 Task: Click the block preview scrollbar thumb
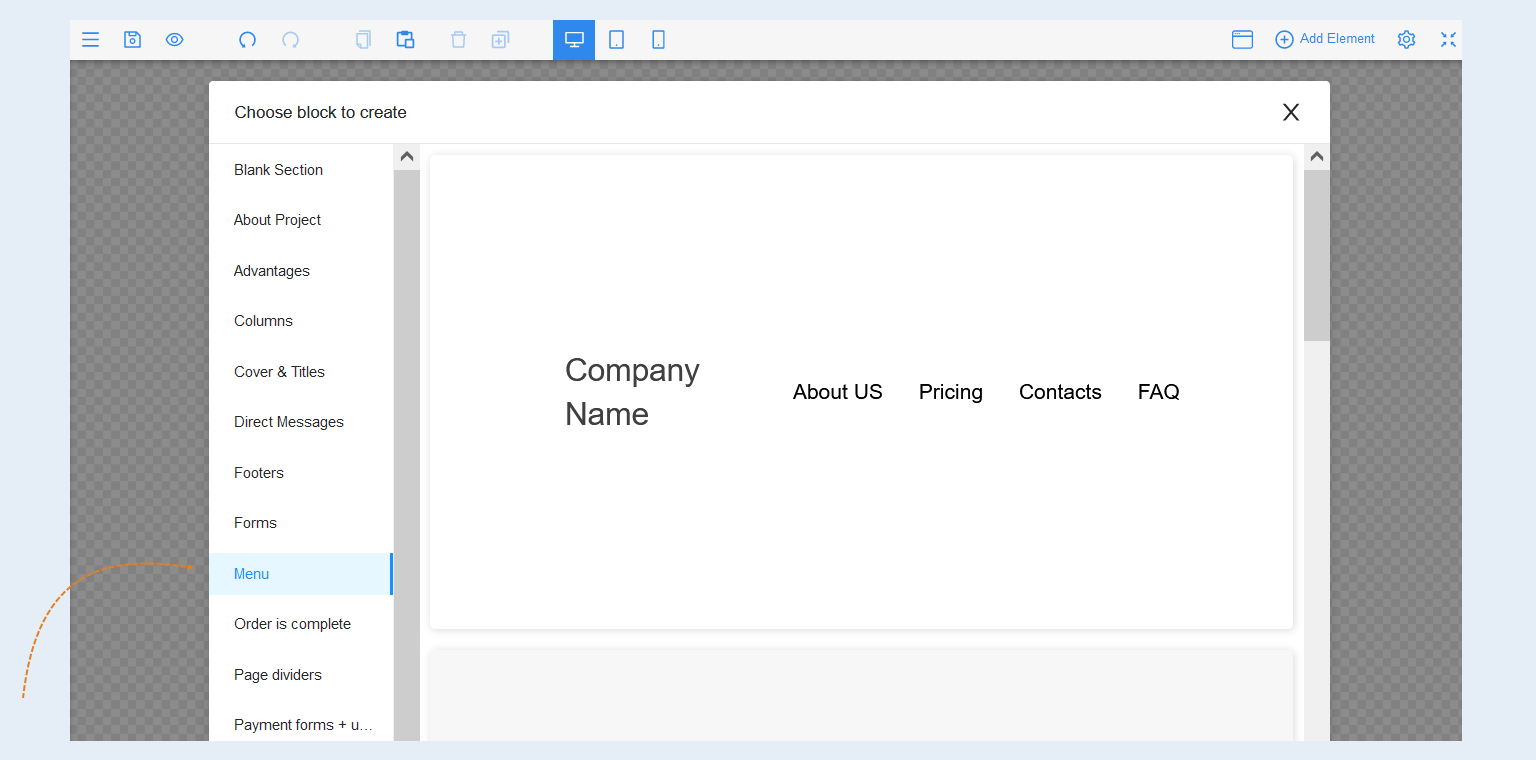click(x=1317, y=255)
